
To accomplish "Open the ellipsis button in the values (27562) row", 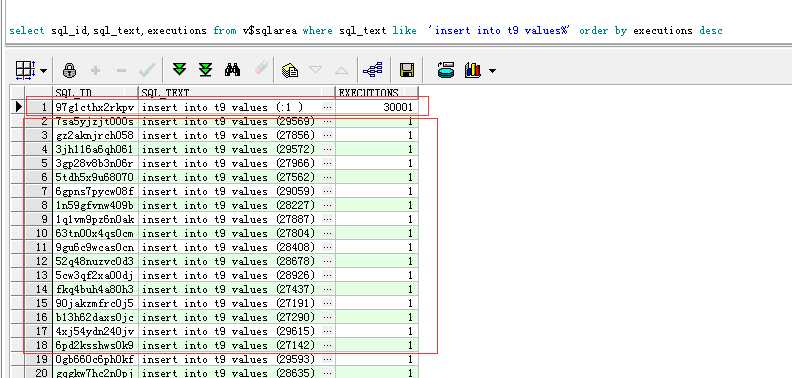I will pos(328,177).
